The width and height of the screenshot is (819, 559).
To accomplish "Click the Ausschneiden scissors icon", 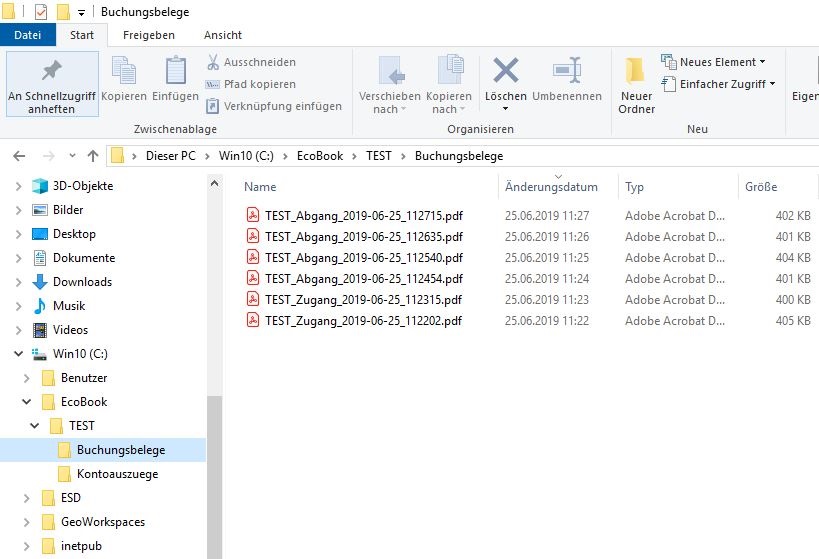I will pyautogui.click(x=213, y=62).
